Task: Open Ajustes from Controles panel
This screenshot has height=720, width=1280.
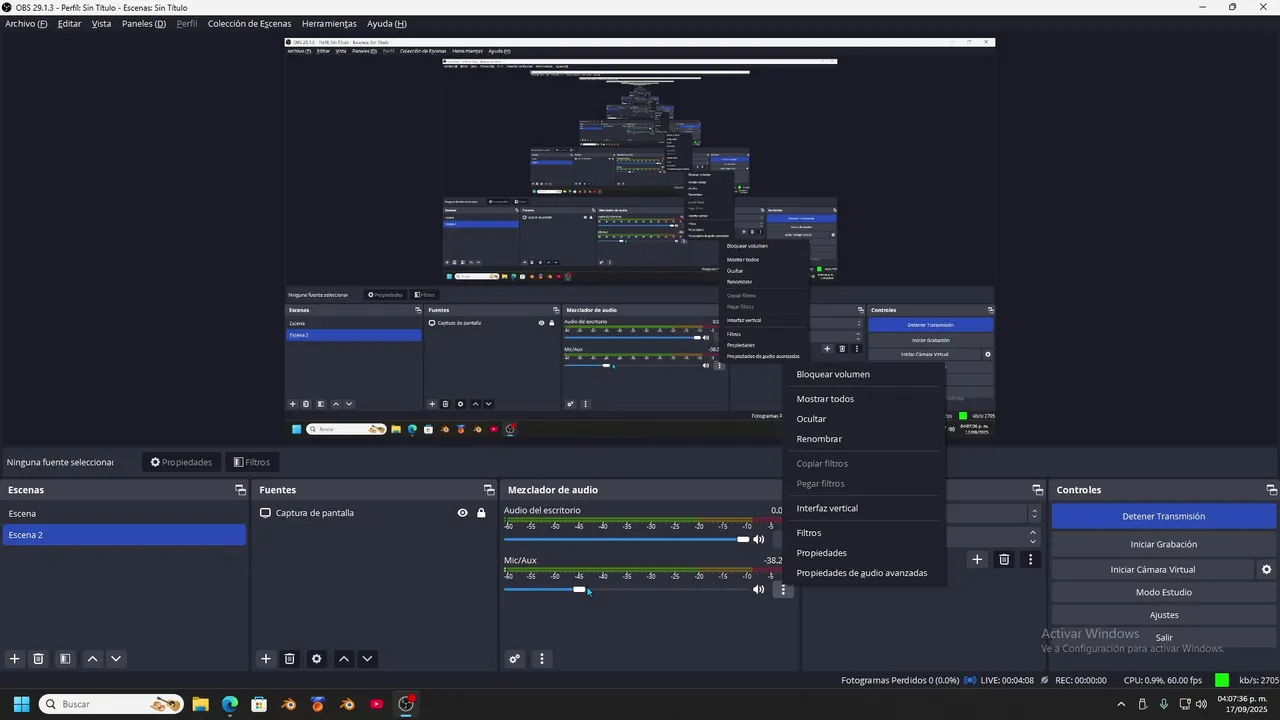Action: coord(1163,616)
